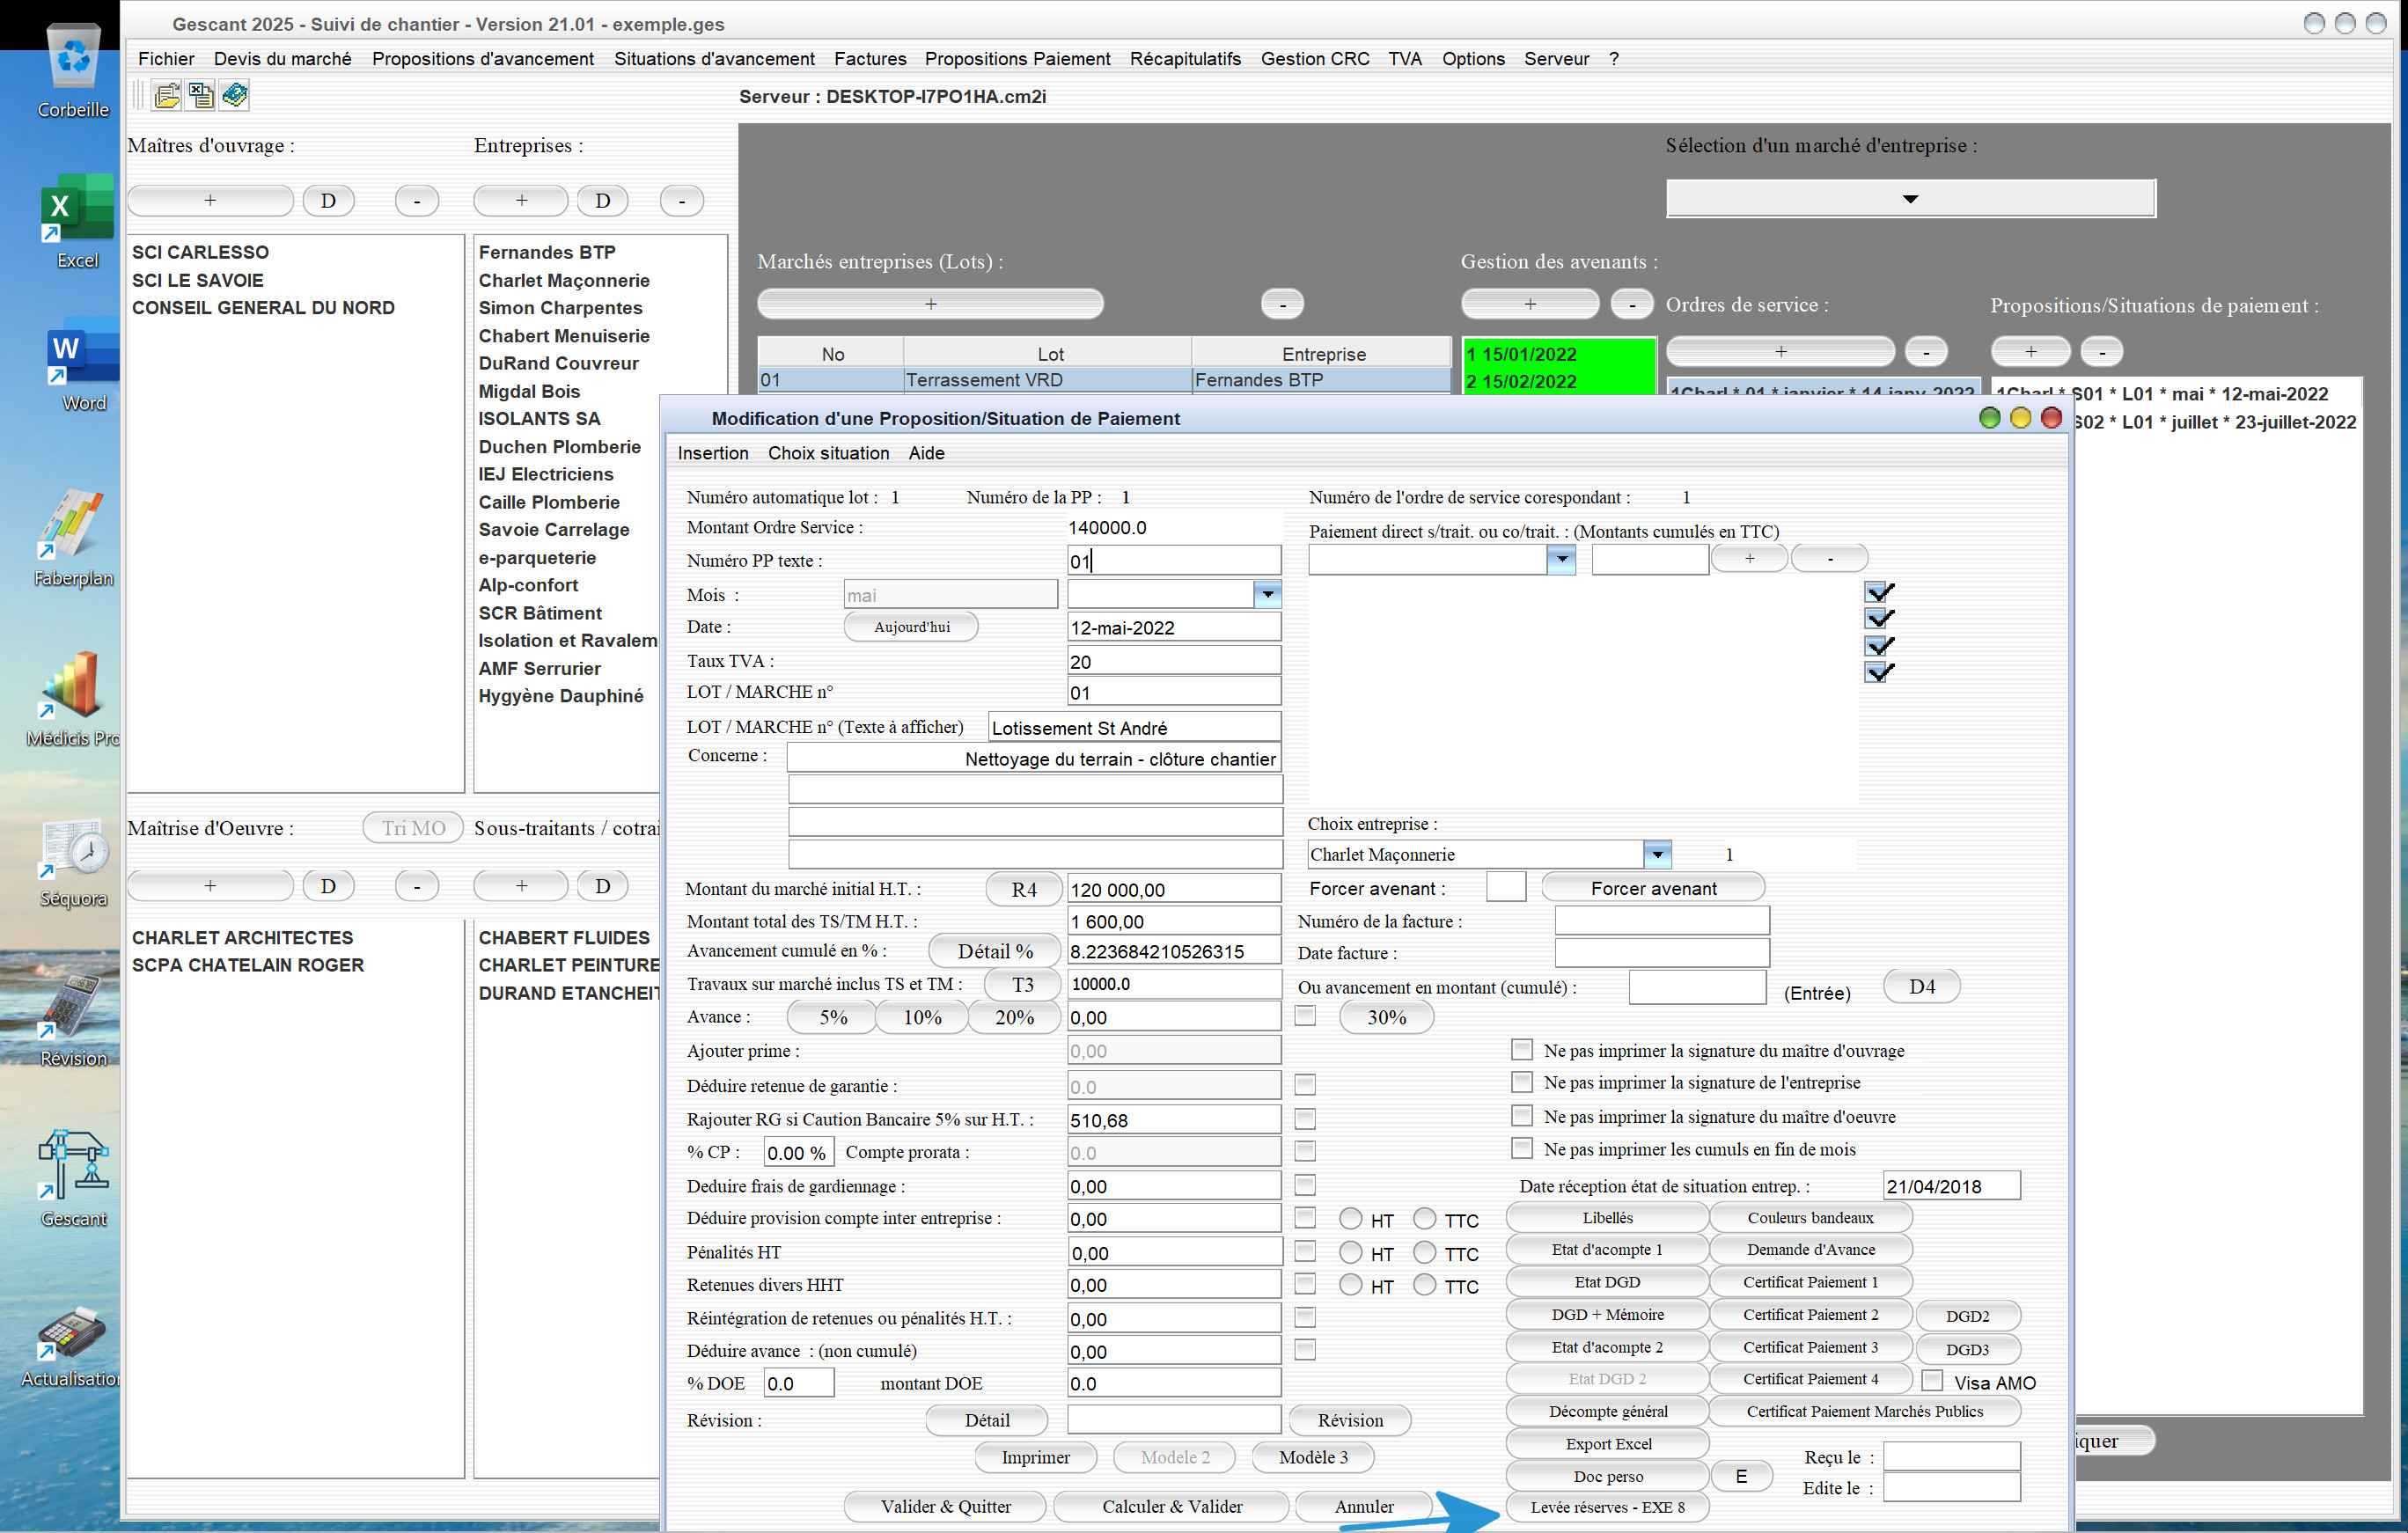The height and width of the screenshot is (1533, 2408).
Task: Click the Valider & Quitter button
Action: point(945,1506)
